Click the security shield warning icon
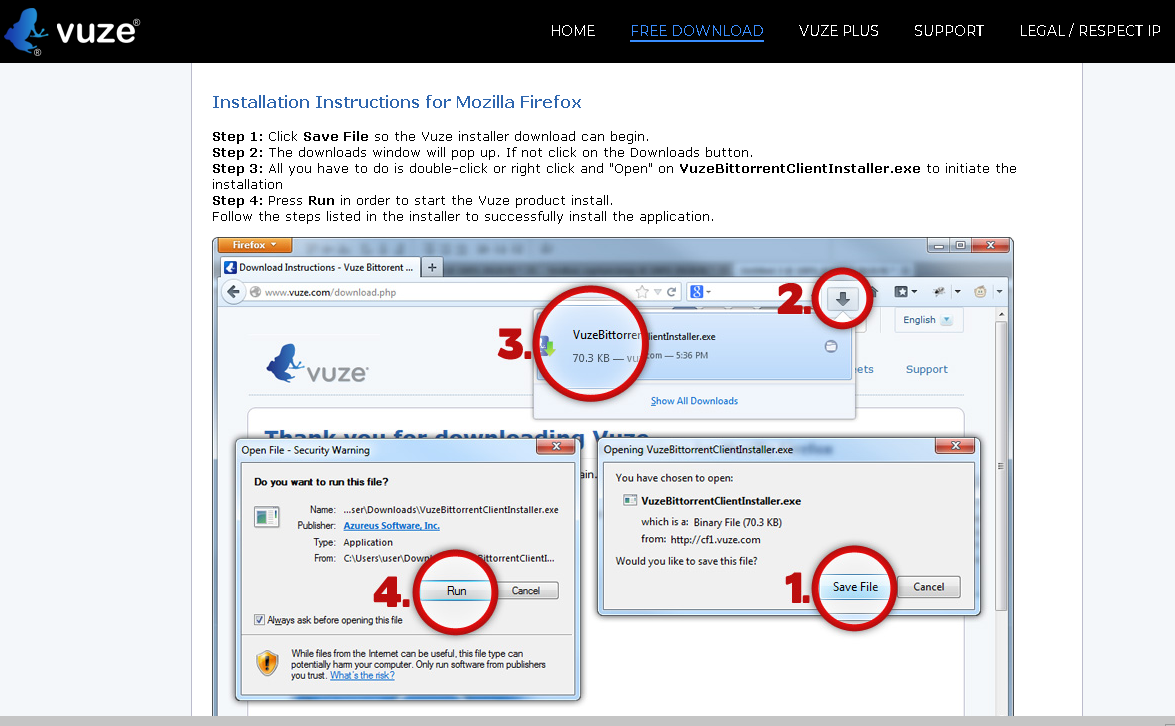 pos(267,663)
